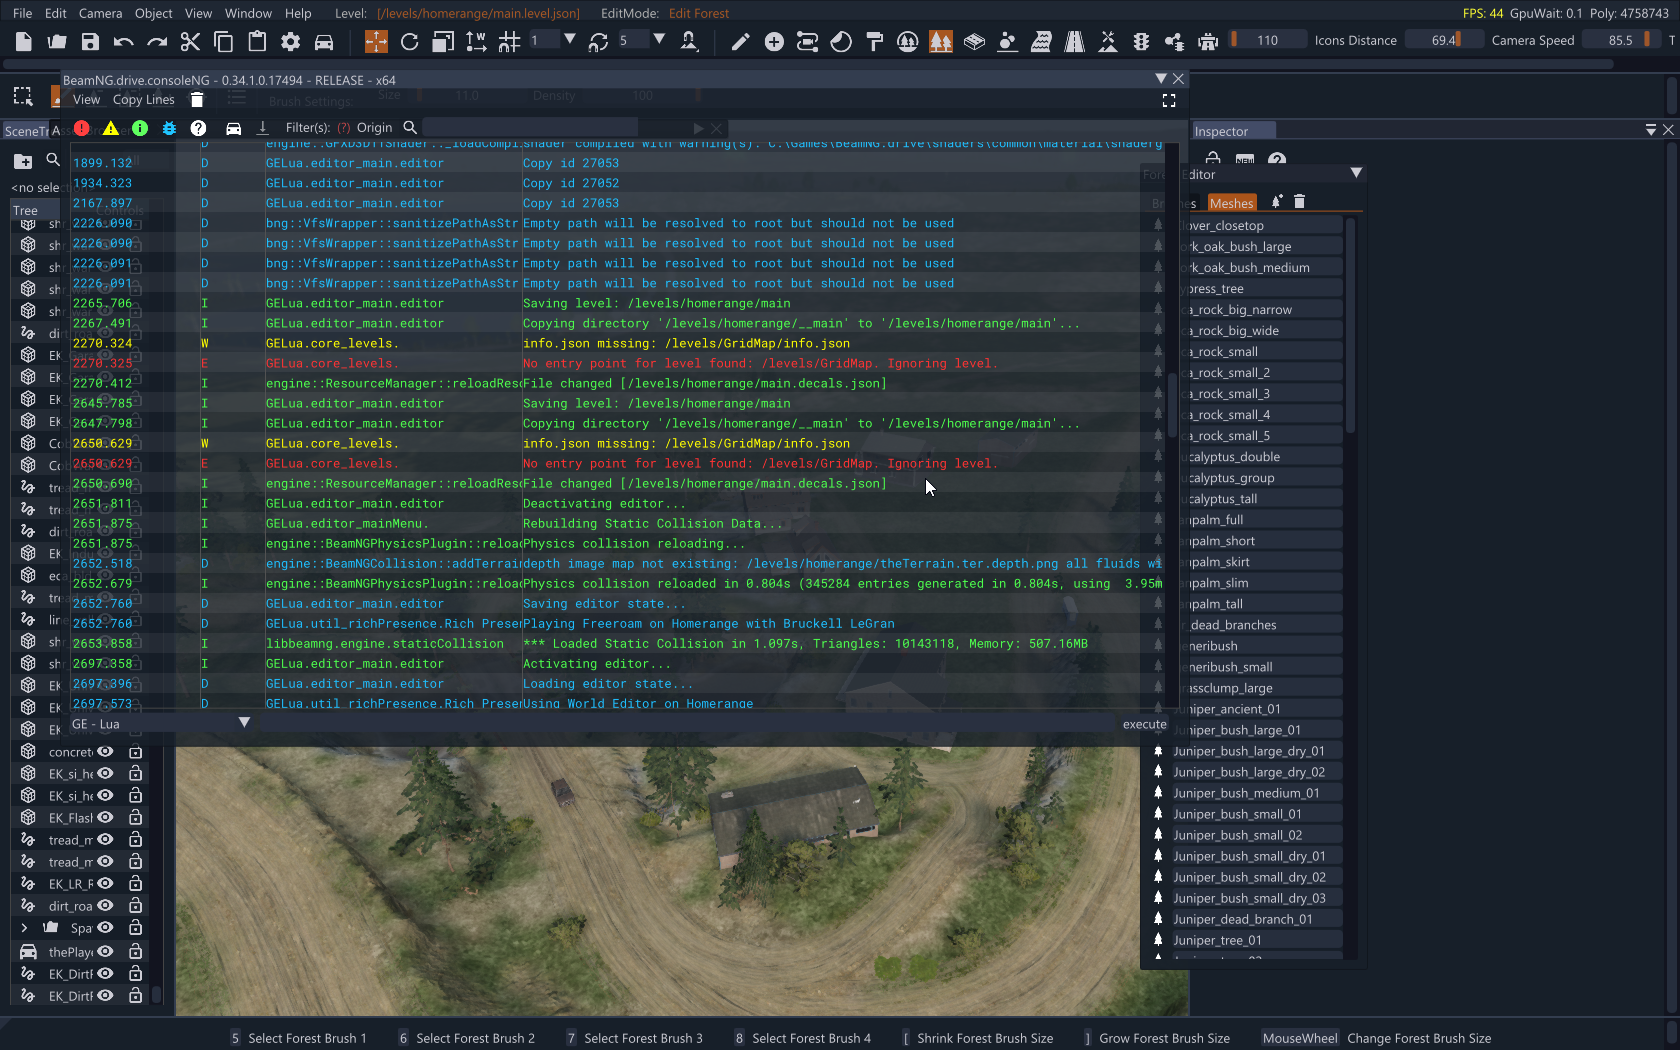Add new forest mesh tree-plus icon
1680x1050 pixels.
1277,201
